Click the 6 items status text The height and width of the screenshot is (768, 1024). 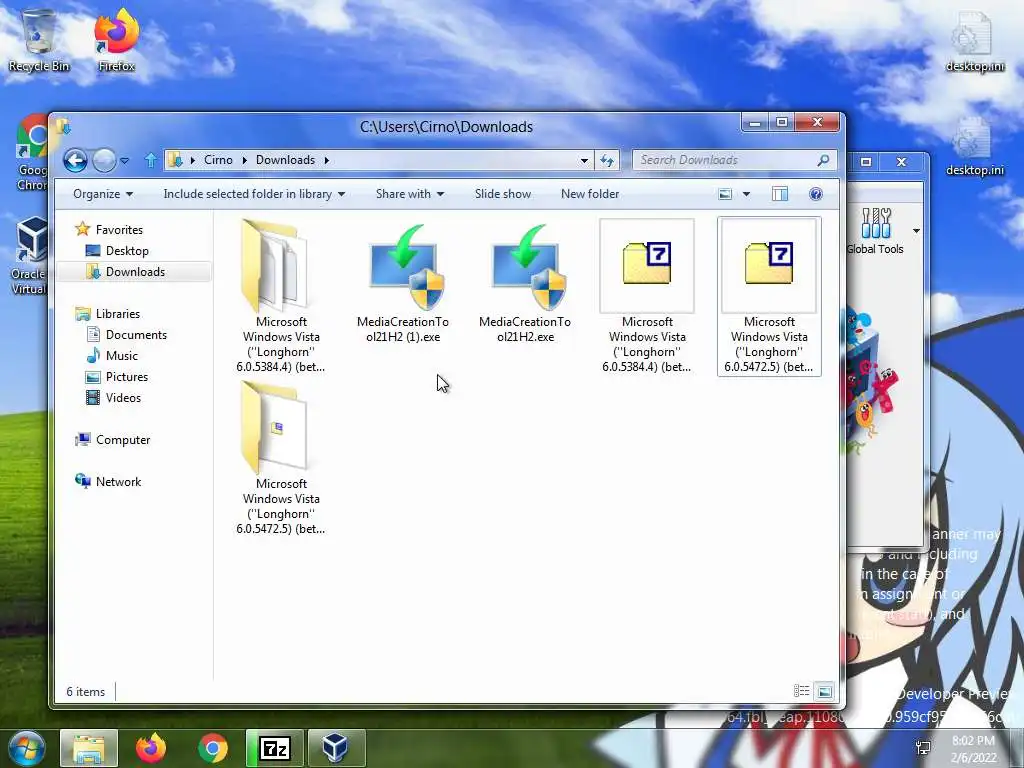(x=86, y=692)
